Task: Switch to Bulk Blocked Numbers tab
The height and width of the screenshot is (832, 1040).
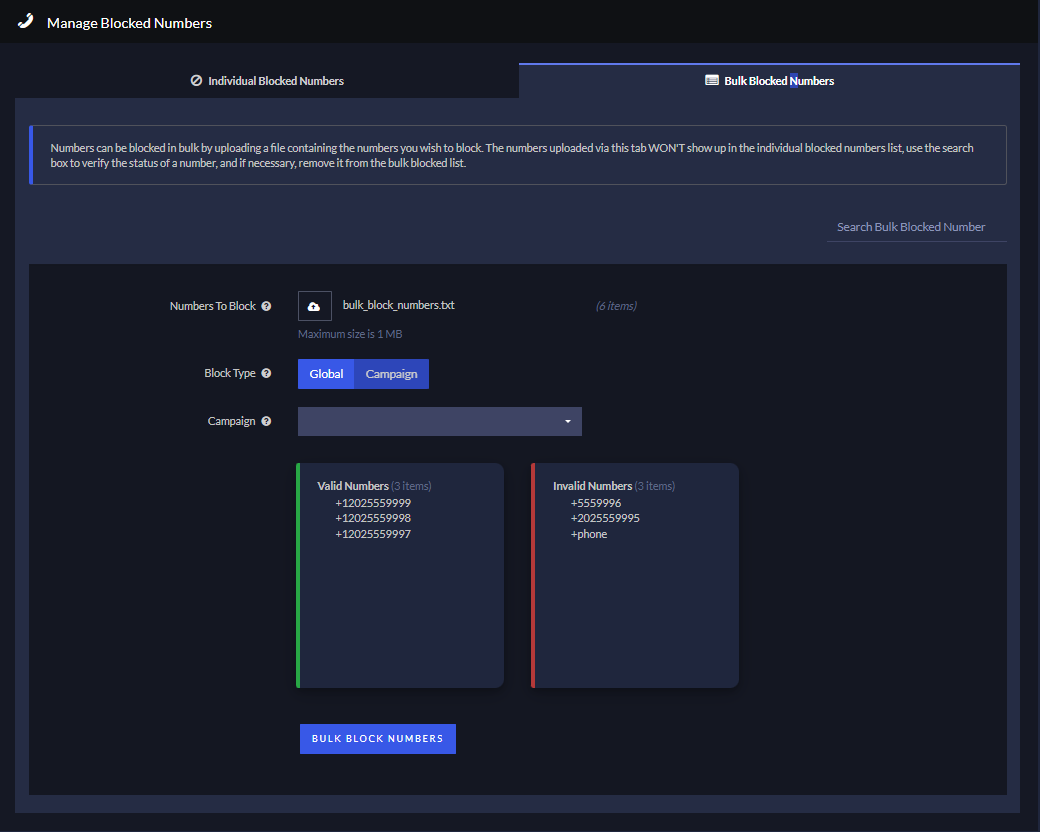Action: pos(769,81)
